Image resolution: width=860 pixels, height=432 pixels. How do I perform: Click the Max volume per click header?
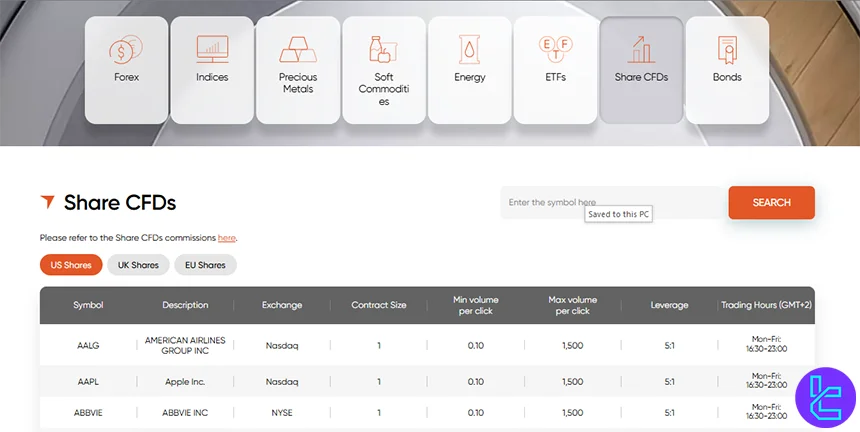pos(573,305)
